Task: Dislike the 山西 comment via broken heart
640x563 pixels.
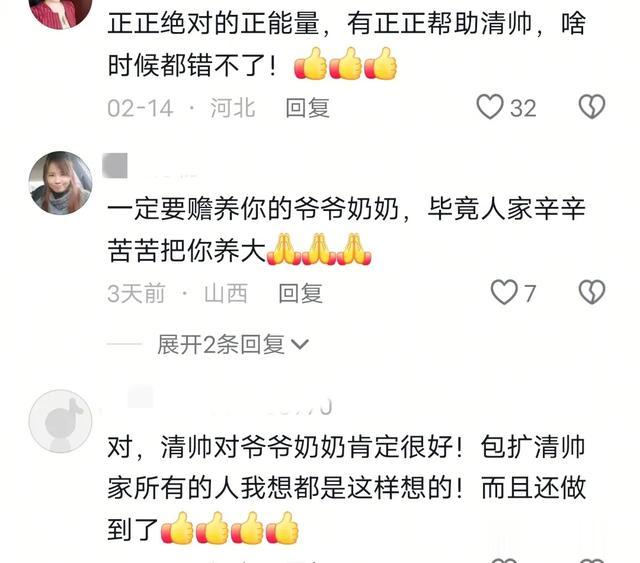Action: point(592,292)
